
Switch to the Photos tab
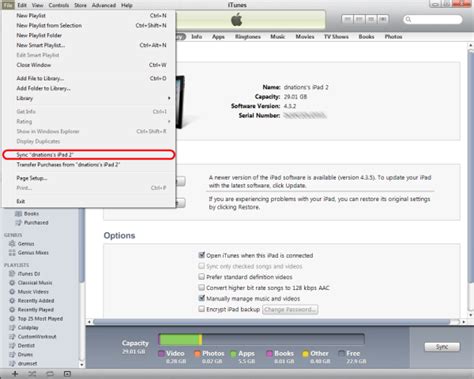pyautogui.click(x=393, y=37)
